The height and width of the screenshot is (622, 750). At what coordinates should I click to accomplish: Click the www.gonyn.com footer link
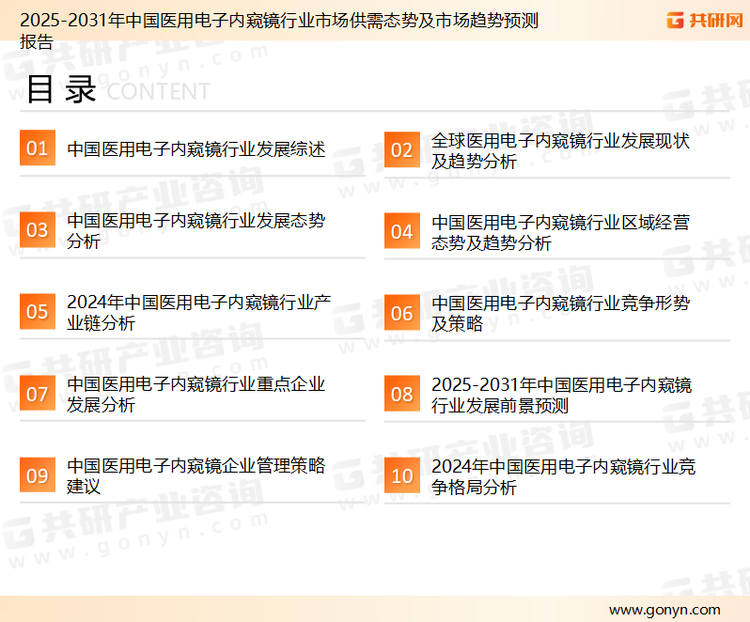664,610
